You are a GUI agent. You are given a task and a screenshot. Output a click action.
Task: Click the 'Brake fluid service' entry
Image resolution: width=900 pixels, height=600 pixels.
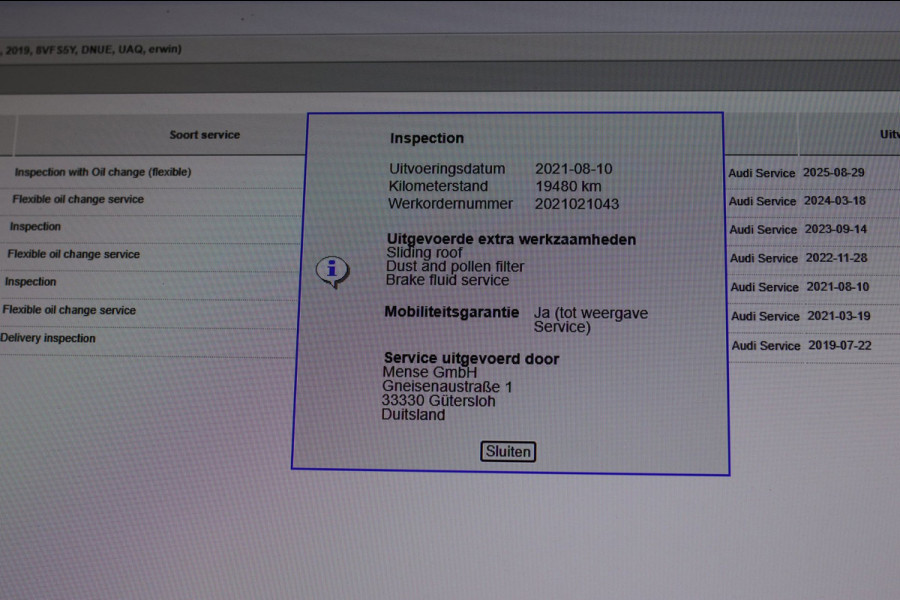[447, 280]
